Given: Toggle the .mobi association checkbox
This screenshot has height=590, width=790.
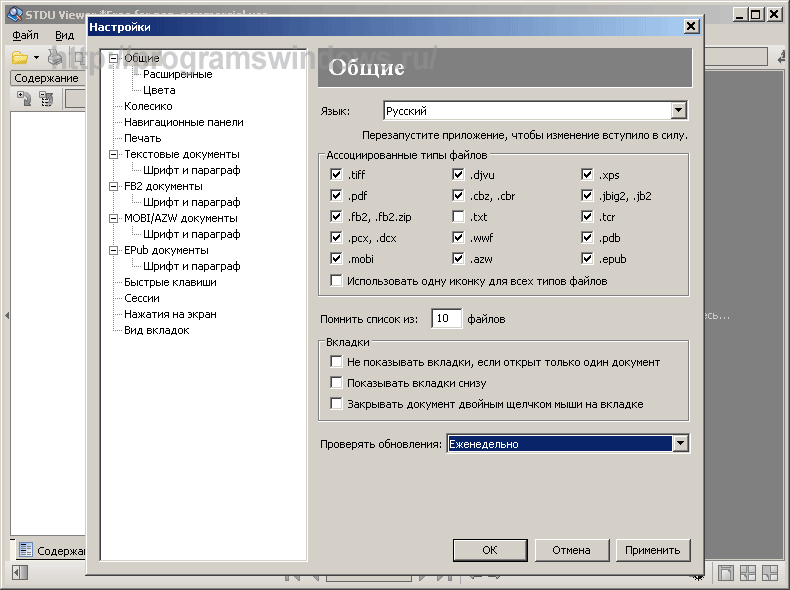Looking at the screenshot, I should point(336,258).
